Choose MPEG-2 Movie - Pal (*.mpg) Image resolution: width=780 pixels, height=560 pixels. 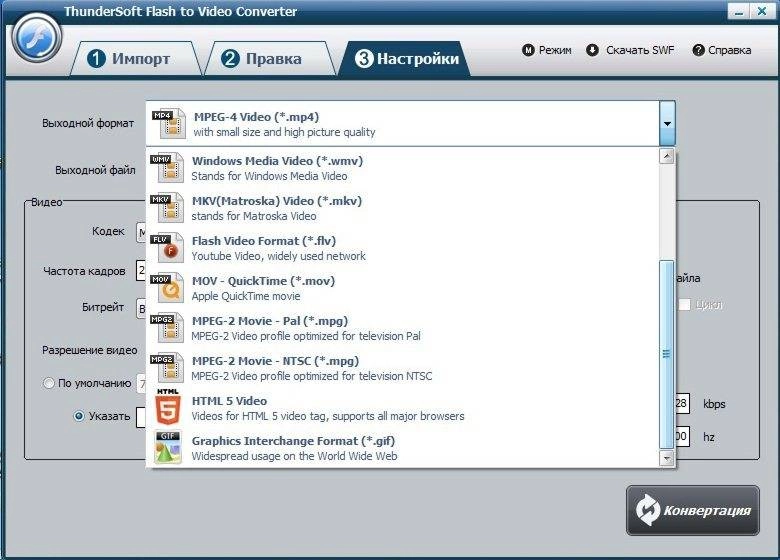tap(402, 328)
